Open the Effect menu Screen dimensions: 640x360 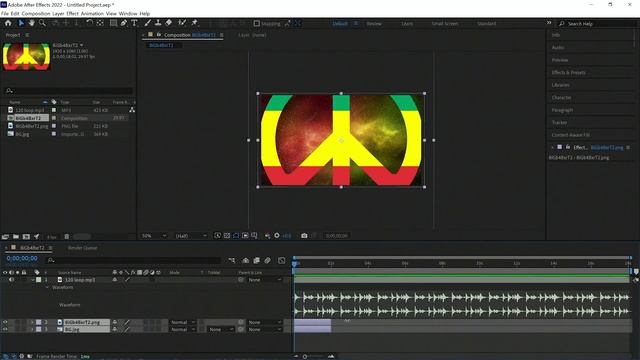click(72, 13)
